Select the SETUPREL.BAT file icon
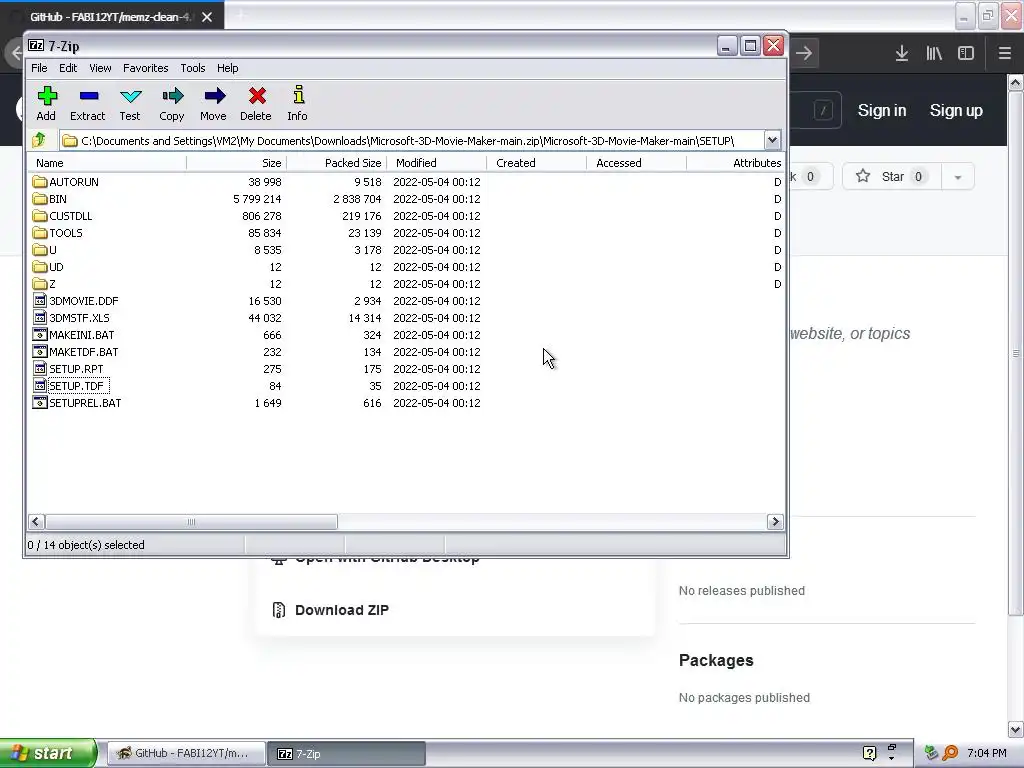 (x=40, y=402)
